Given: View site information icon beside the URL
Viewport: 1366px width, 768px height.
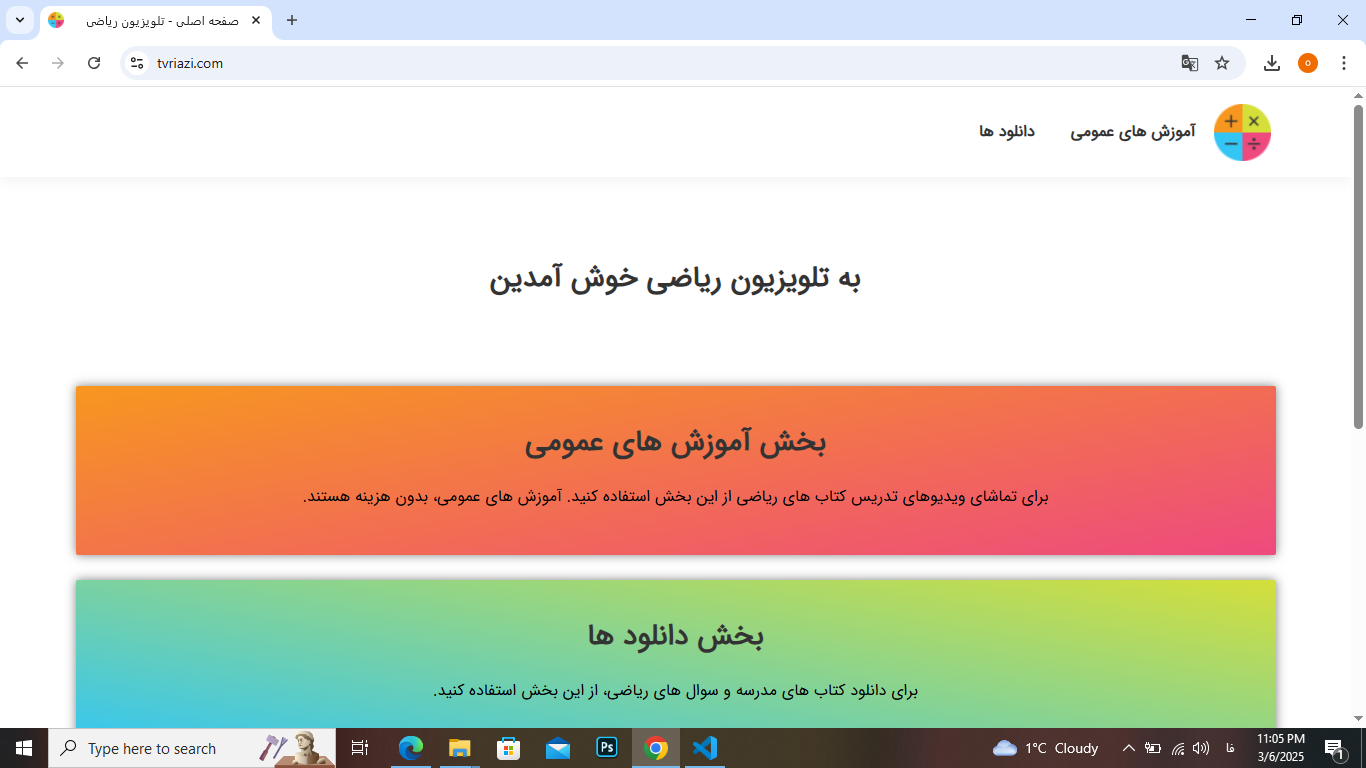Looking at the screenshot, I should point(138,63).
